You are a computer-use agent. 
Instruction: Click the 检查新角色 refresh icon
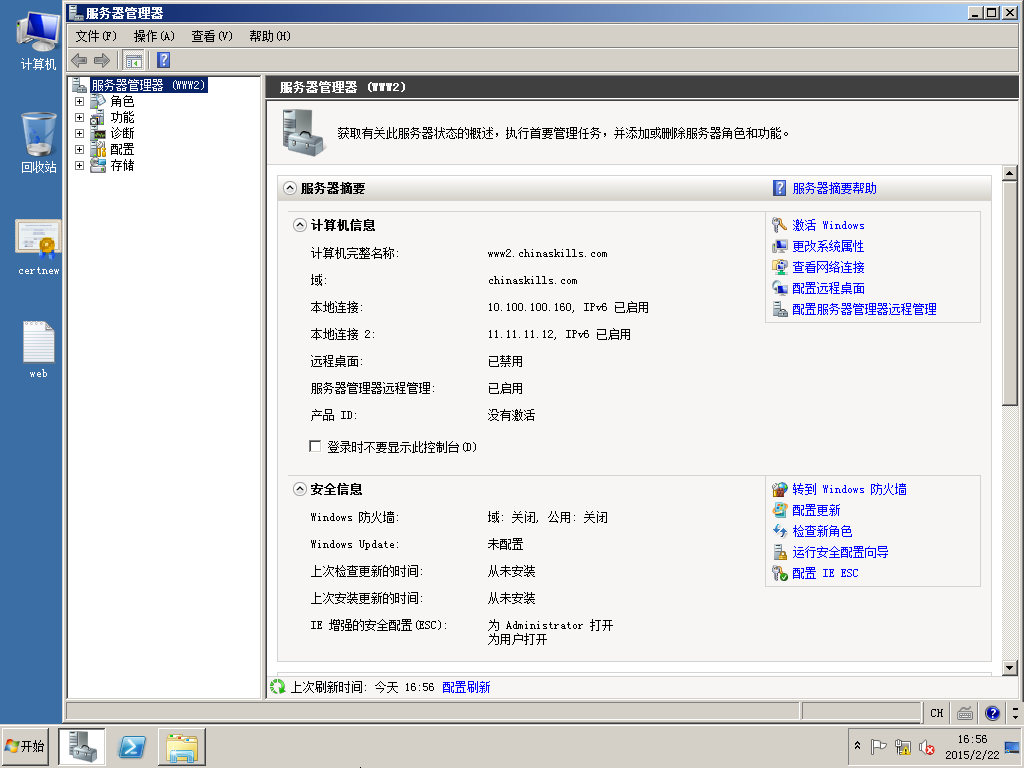click(x=779, y=531)
